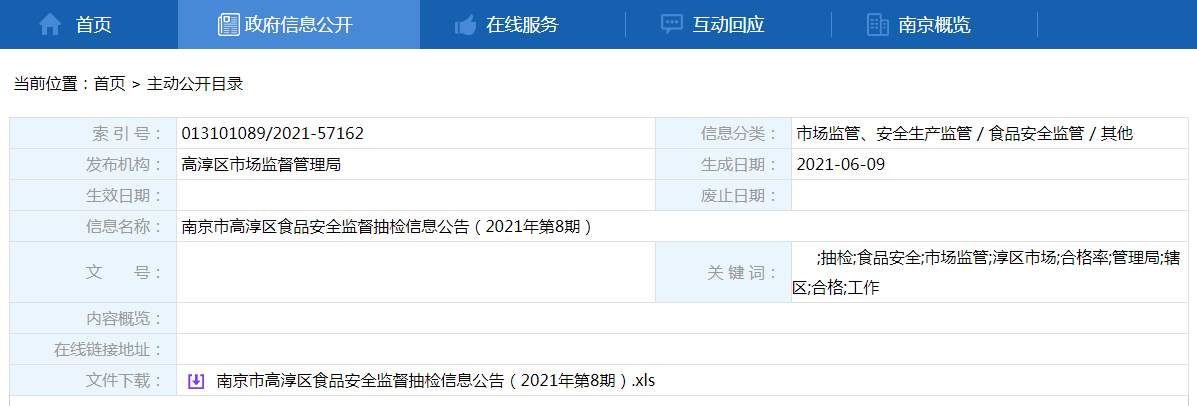The height and width of the screenshot is (406, 1197).
Task: Click the 信息分类 label
Action: tap(739, 134)
